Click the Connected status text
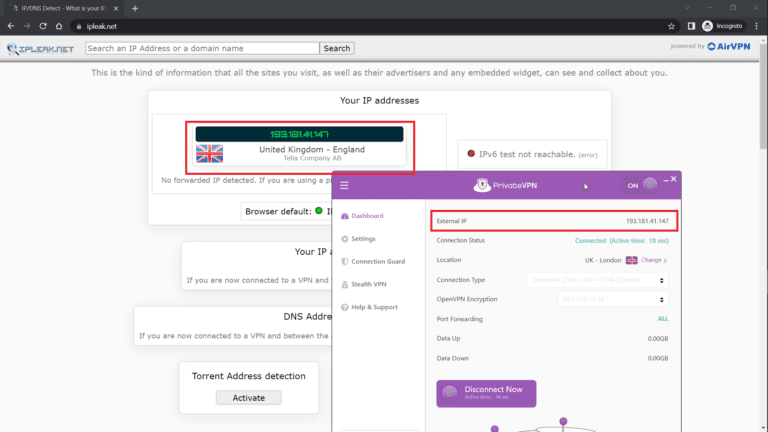 coord(590,240)
